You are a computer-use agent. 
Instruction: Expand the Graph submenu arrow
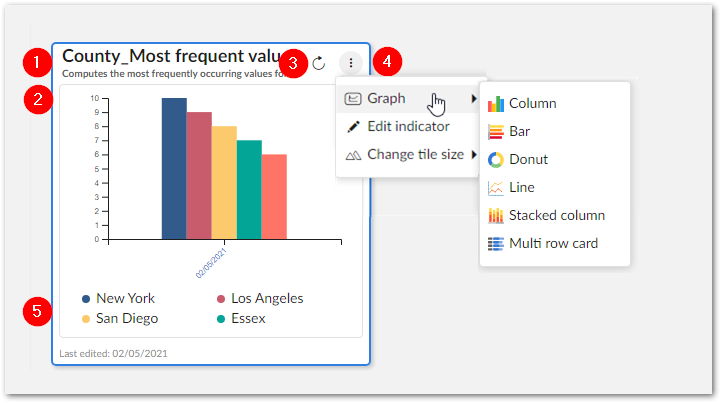[x=475, y=99]
